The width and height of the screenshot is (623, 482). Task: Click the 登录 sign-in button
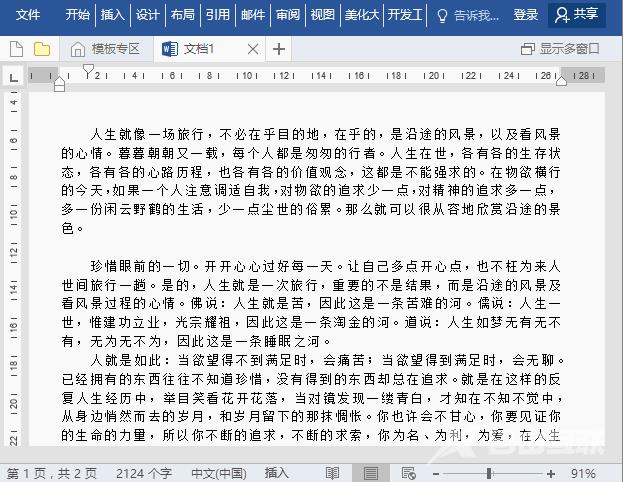526,15
